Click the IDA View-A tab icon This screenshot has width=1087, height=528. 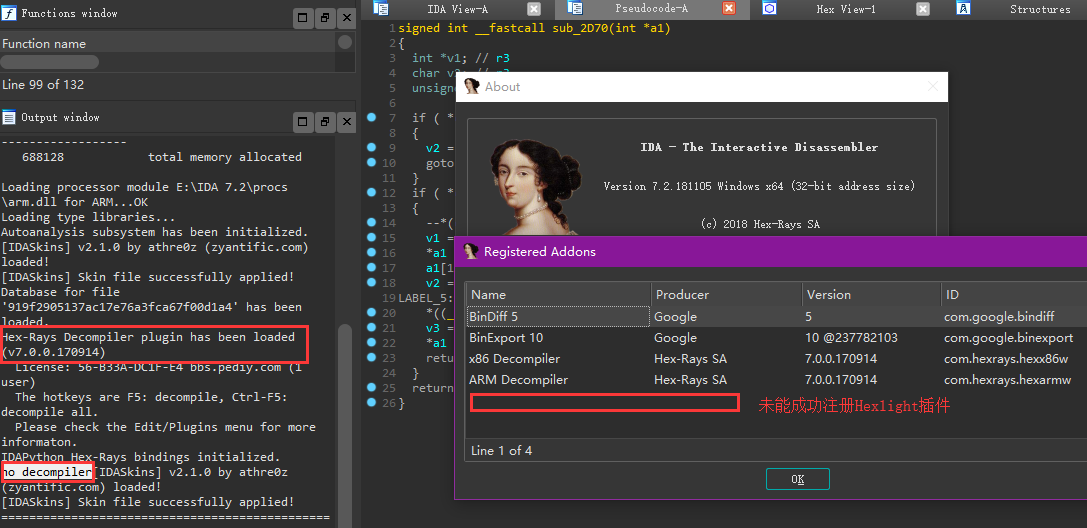[x=381, y=8]
